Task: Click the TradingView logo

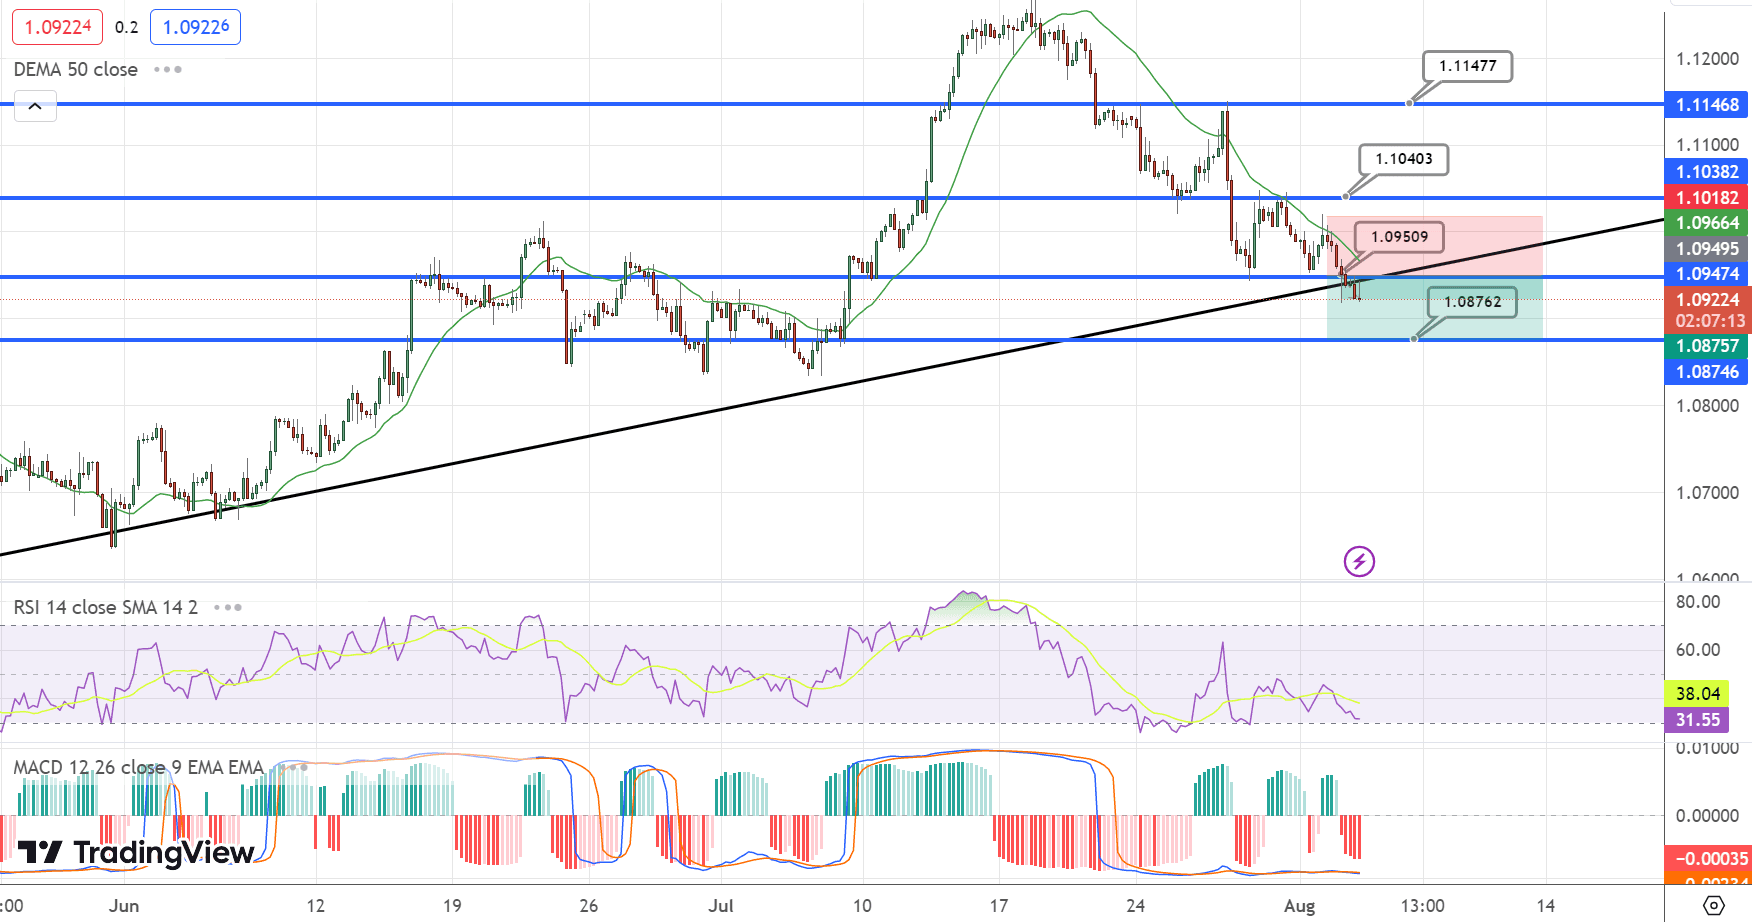Action: tap(136, 852)
